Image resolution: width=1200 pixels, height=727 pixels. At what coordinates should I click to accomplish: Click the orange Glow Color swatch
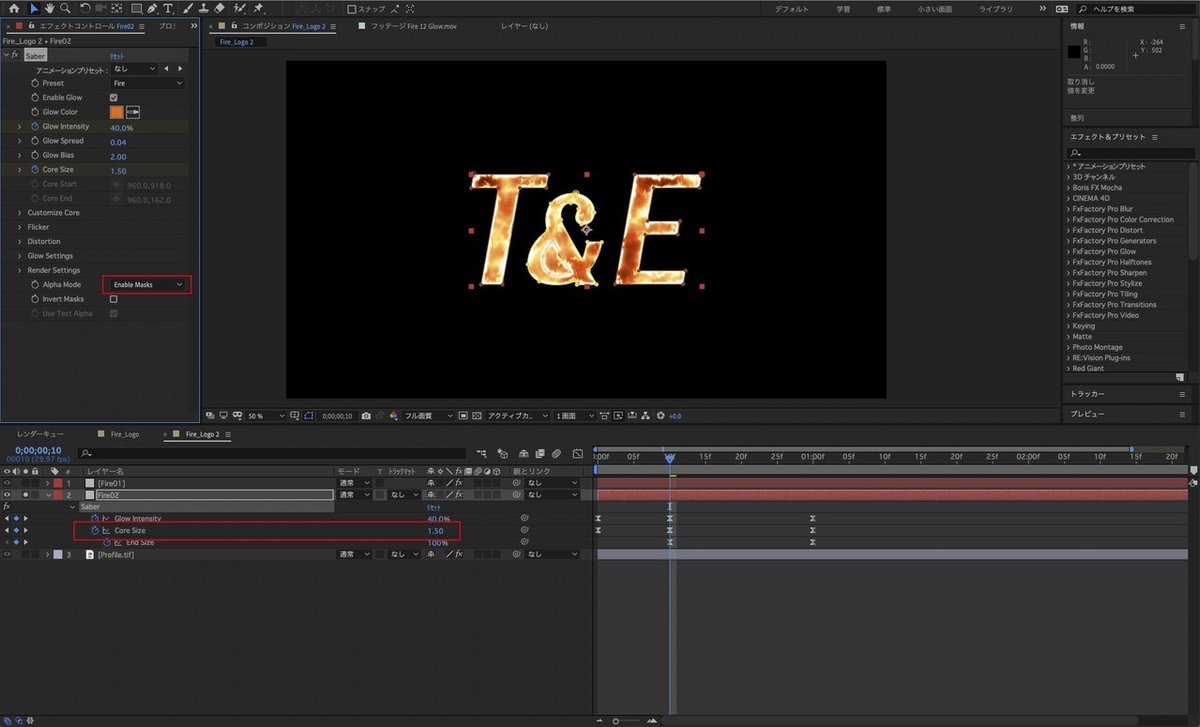pyautogui.click(x=116, y=112)
